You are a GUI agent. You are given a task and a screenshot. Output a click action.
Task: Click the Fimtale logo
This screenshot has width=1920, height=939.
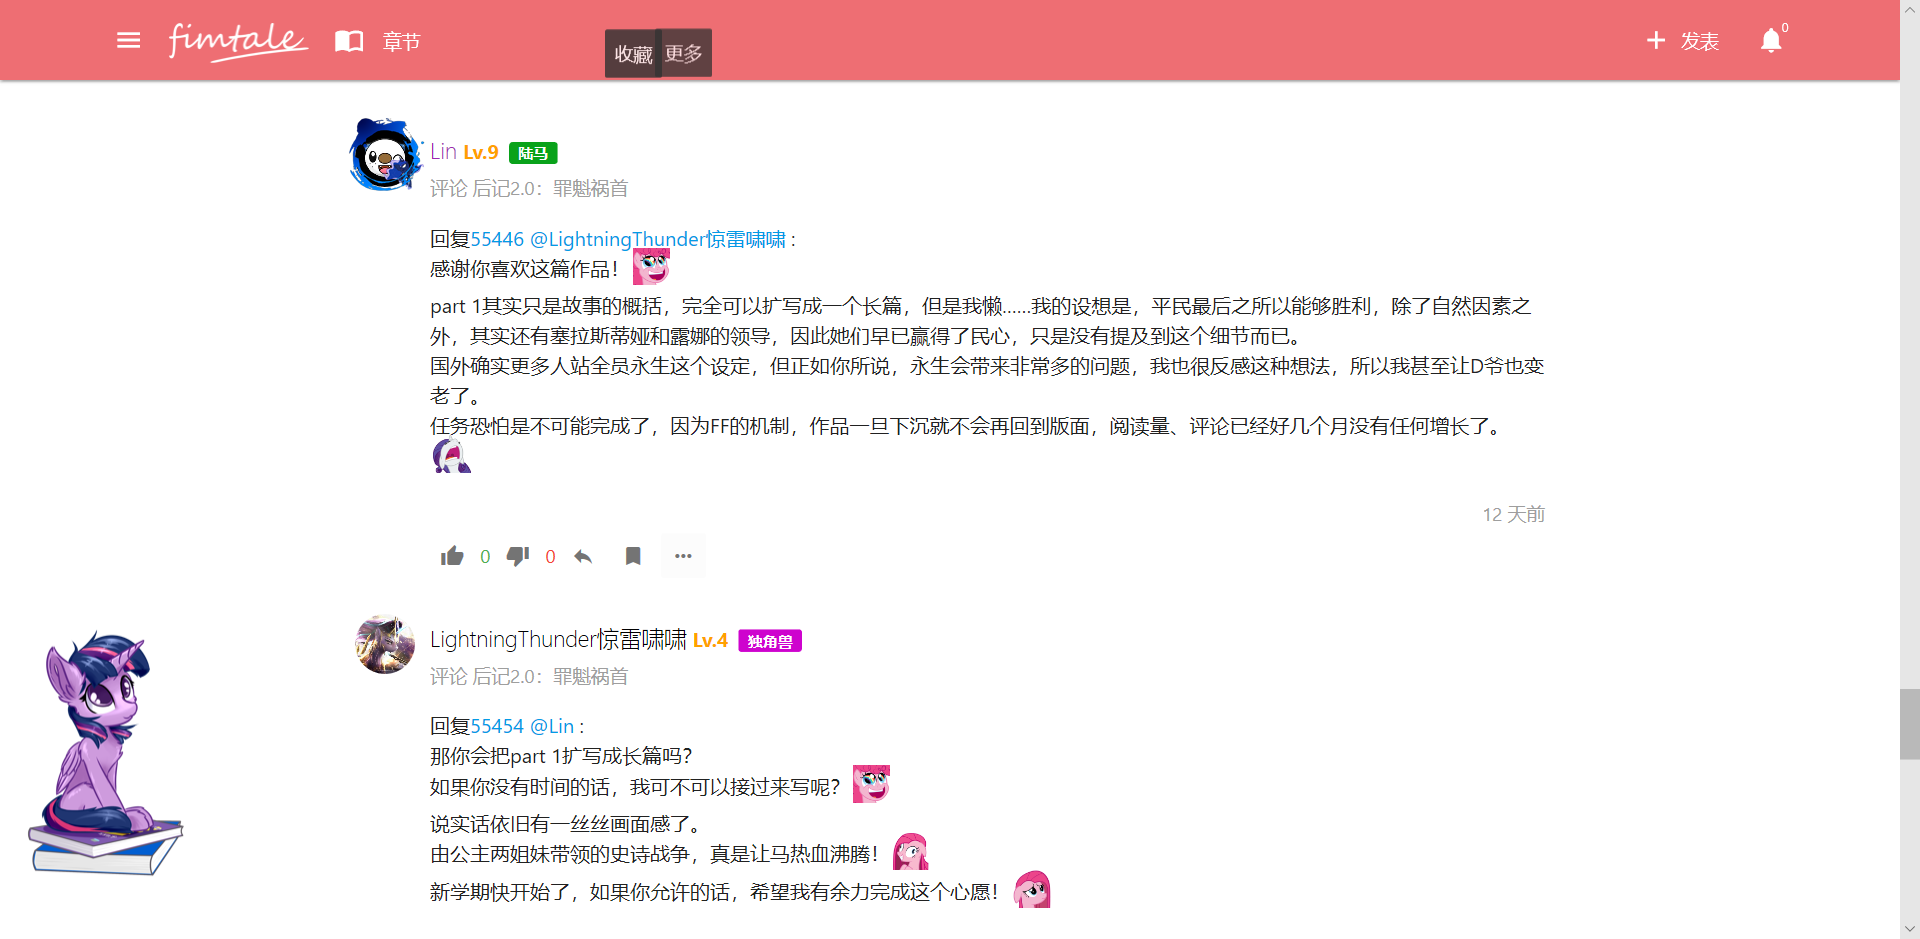[237, 41]
